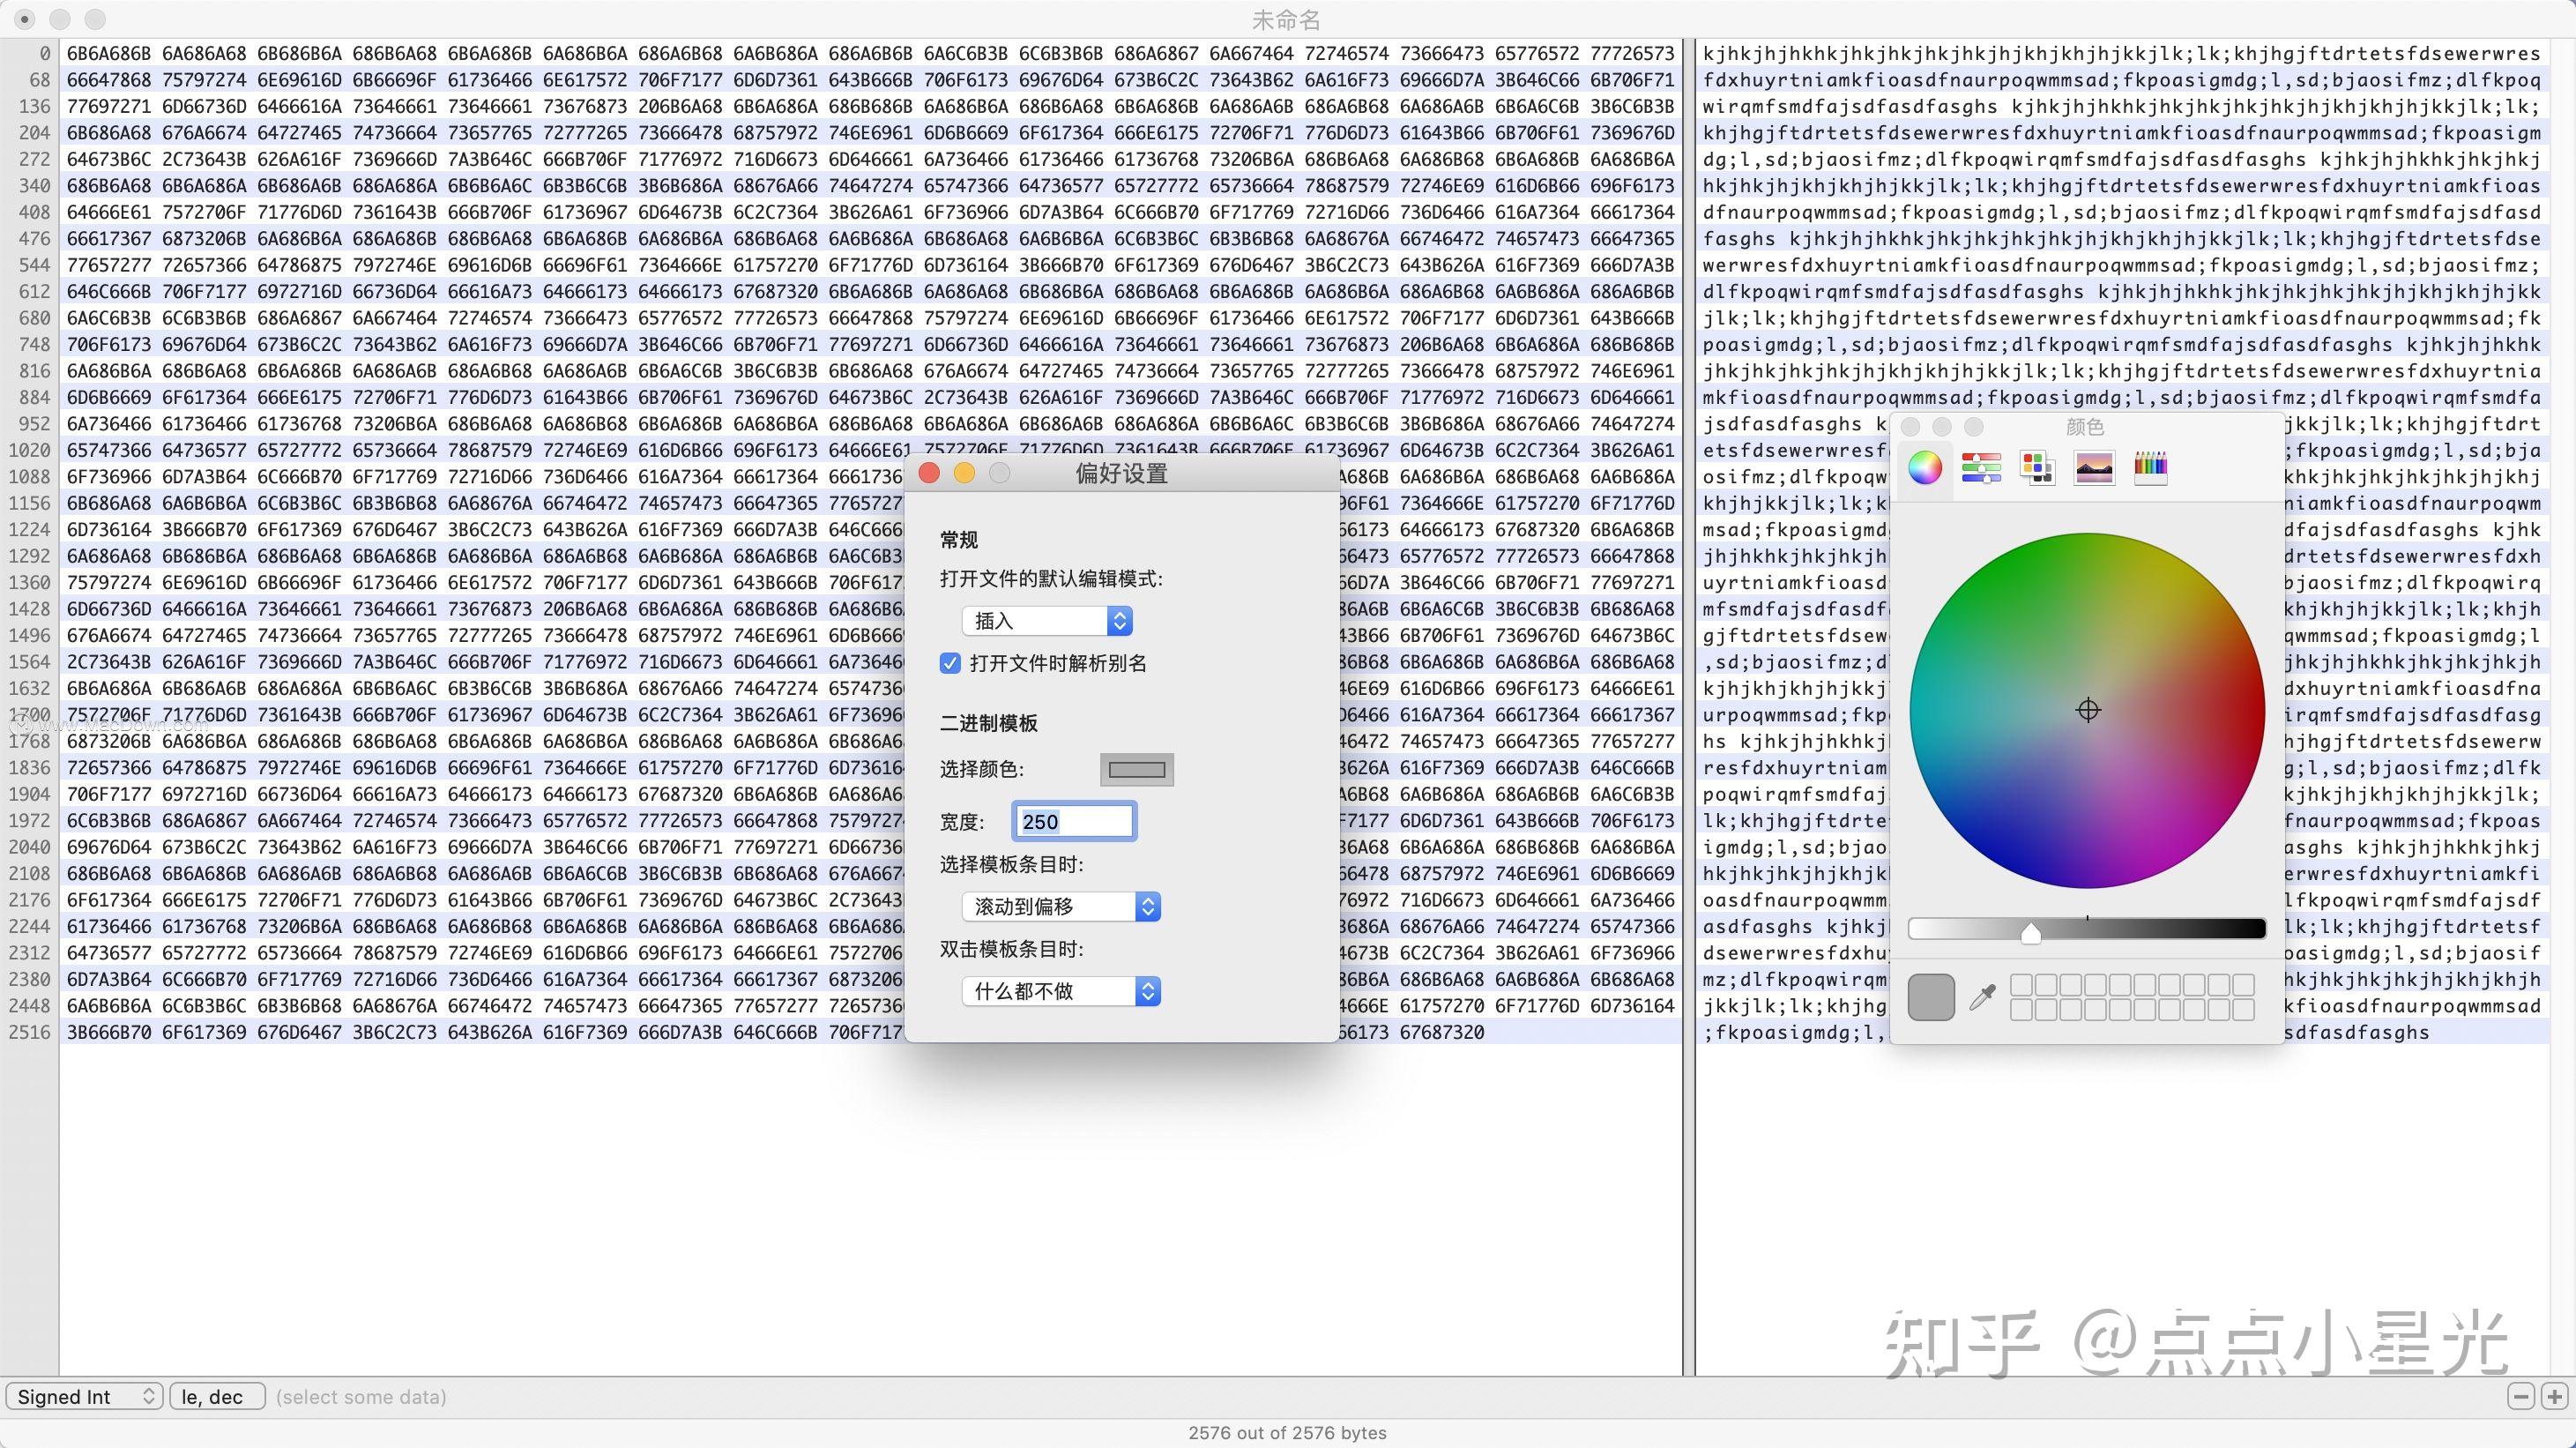This screenshot has width=2576, height=1448.
Task: Open the Signed Int data type dropdown
Action: (x=84, y=1396)
